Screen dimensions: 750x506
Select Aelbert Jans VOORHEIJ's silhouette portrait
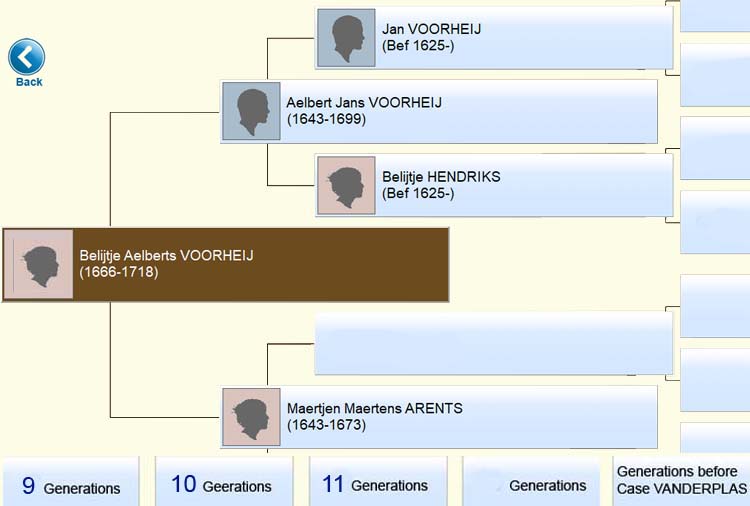tap(252, 111)
